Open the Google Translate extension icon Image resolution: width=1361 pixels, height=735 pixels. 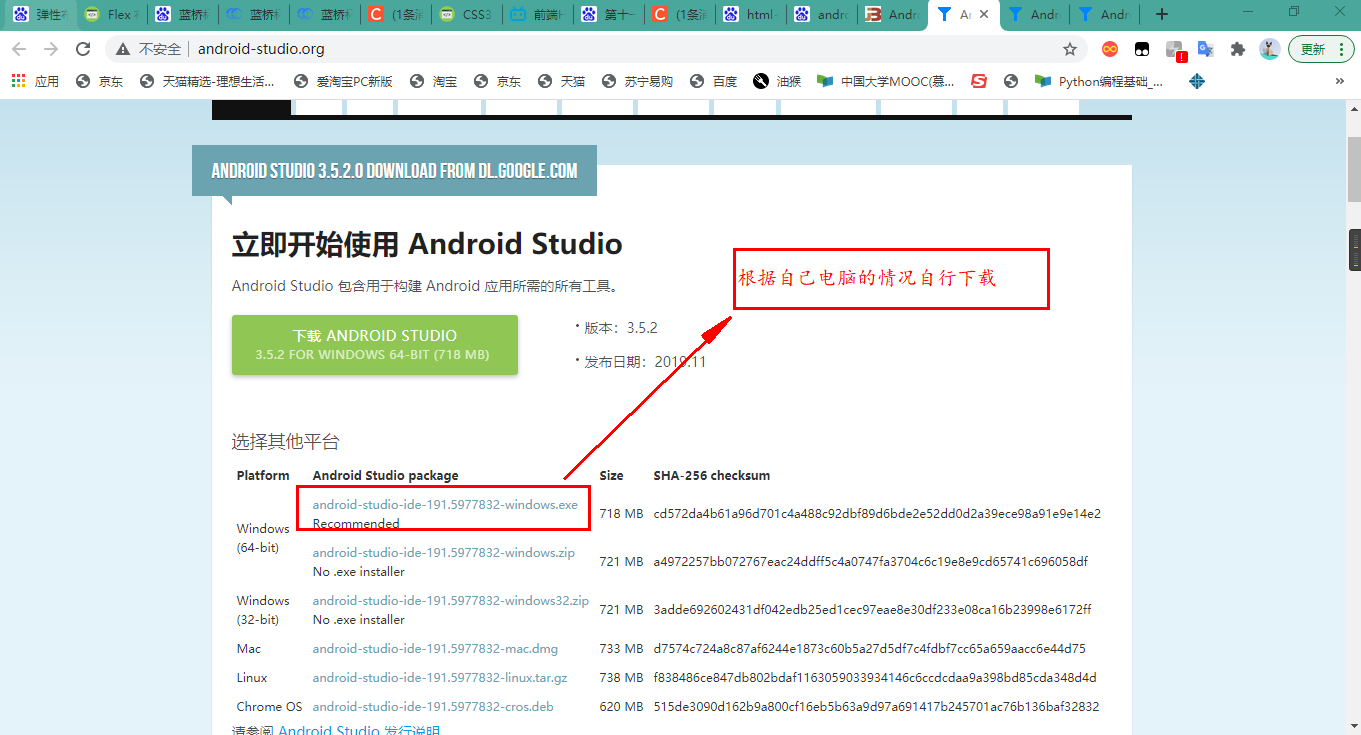coord(1206,49)
